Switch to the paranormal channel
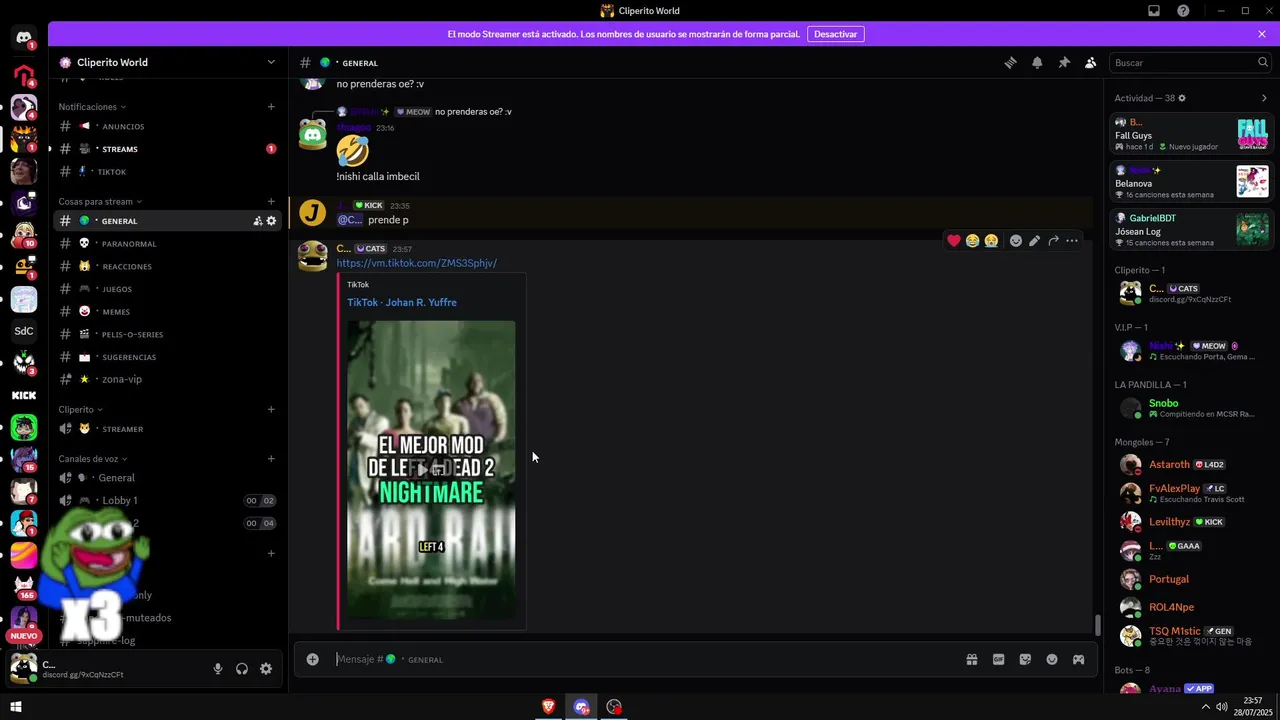The width and height of the screenshot is (1280, 720). pos(168,243)
